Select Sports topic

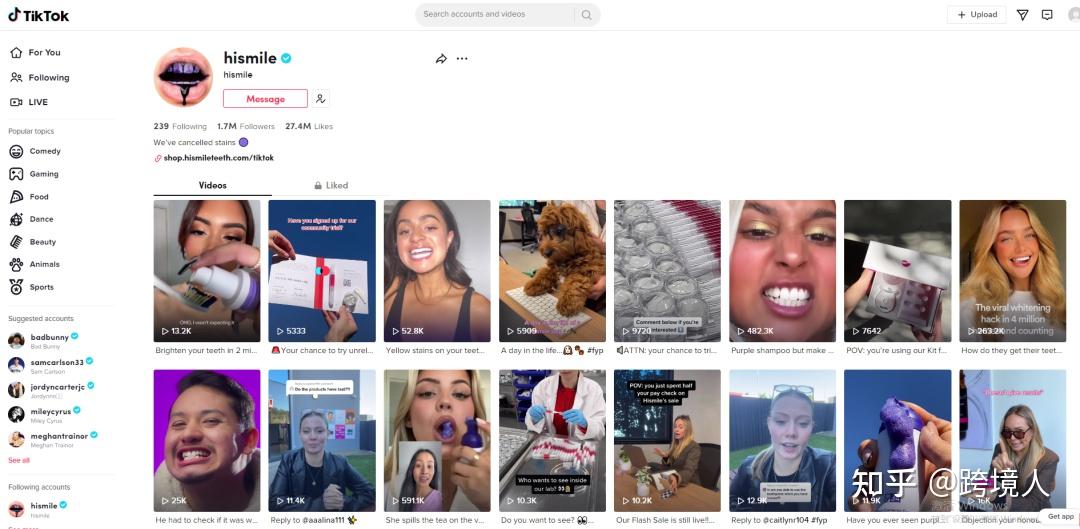coord(32,287)
